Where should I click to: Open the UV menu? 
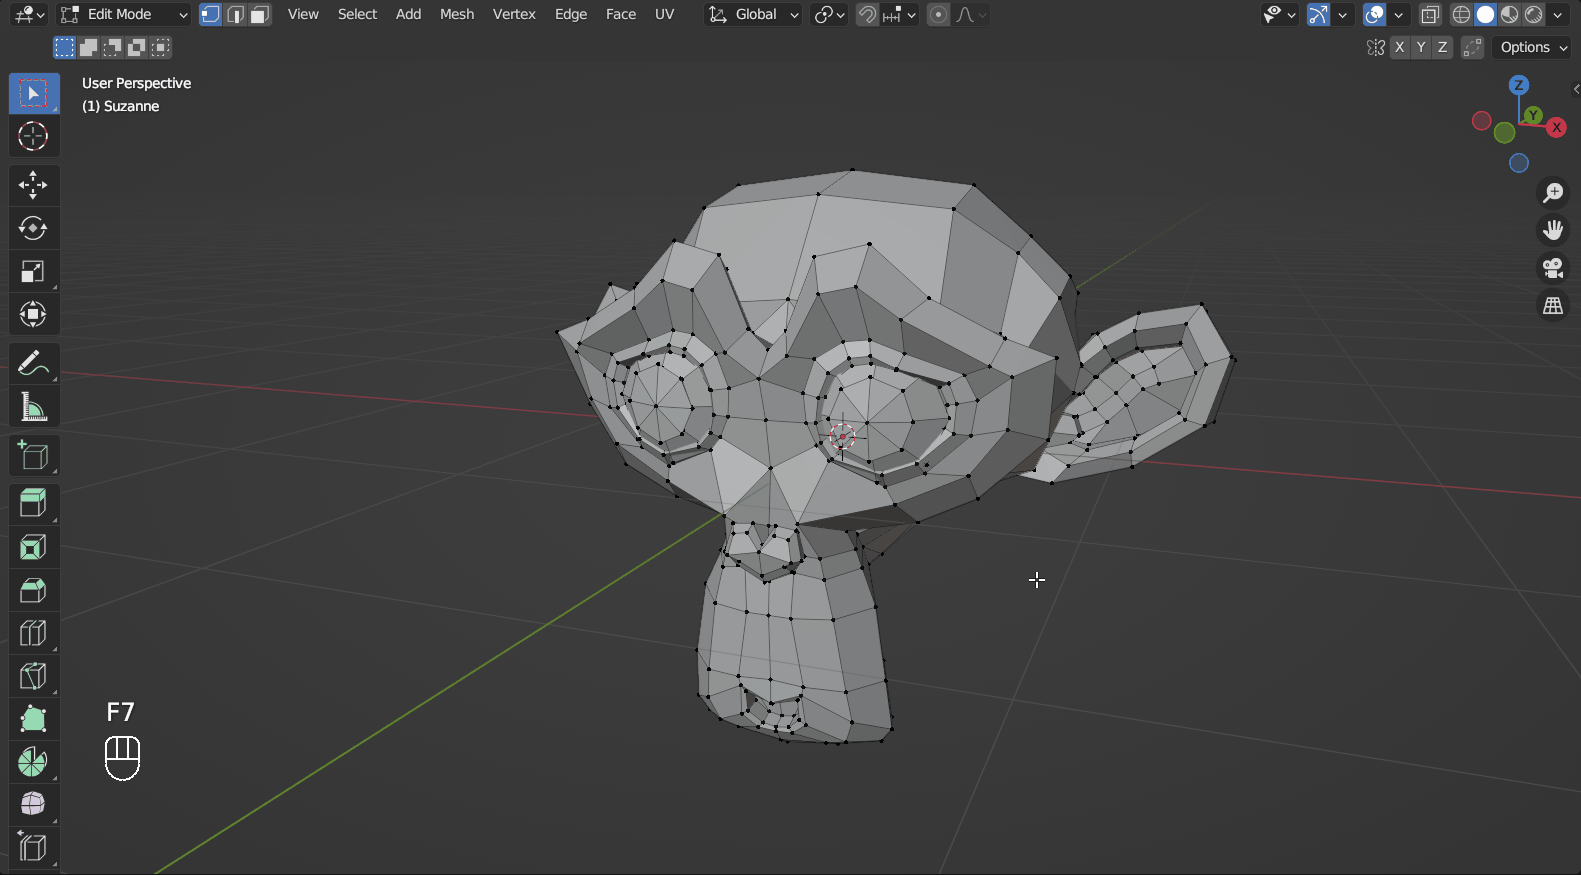click(x=664, y=14)
